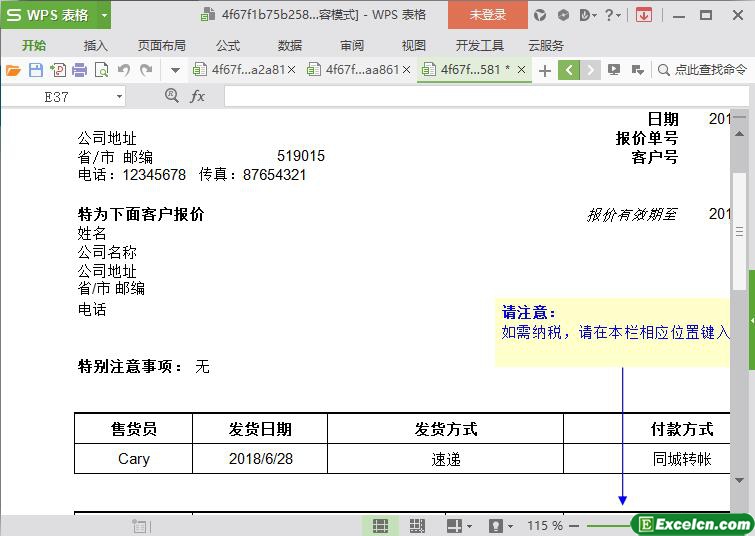
Task: Click the print icon in quick toolbar
Action: (x=79, y=70)
